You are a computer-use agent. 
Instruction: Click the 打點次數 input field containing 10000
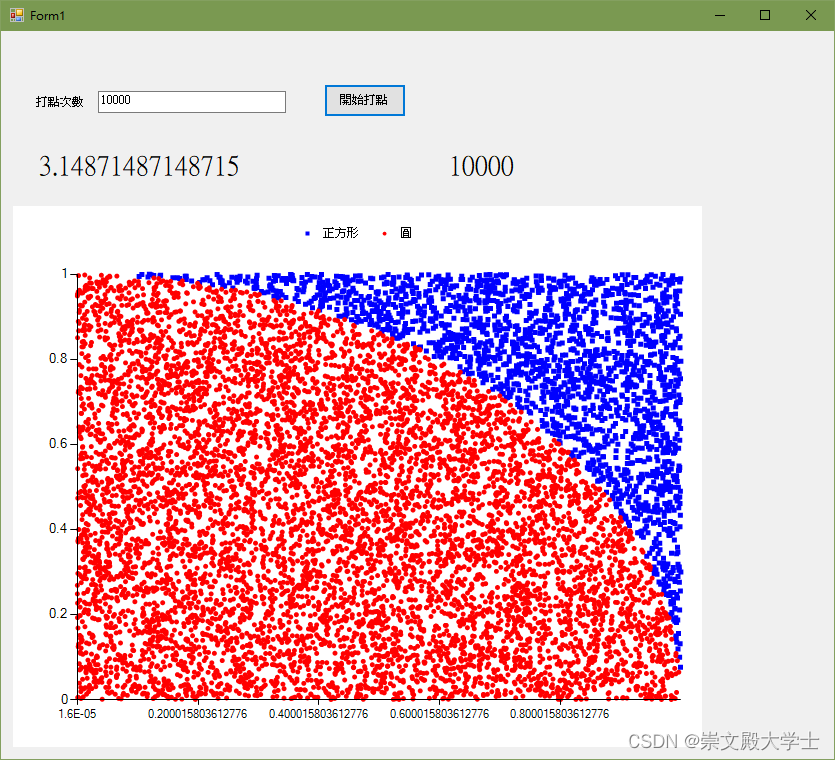click(192, 102)
